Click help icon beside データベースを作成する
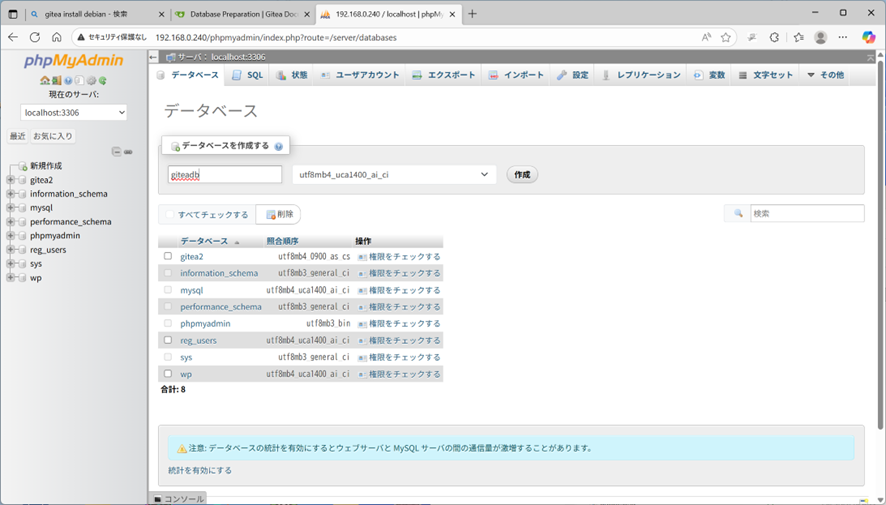Viewport: 886px width, 505px height. 279,146
